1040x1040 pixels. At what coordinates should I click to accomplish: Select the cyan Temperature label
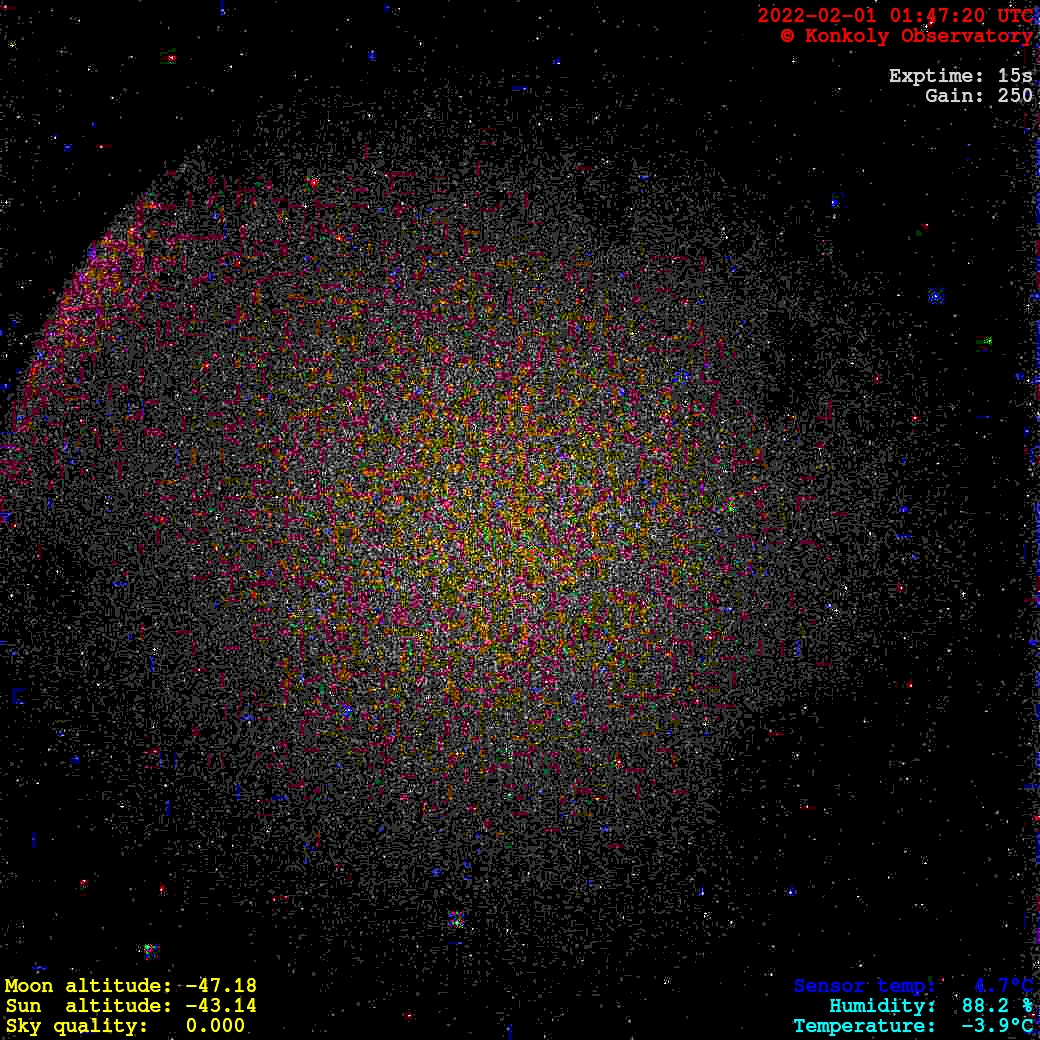click(864, 1026)
